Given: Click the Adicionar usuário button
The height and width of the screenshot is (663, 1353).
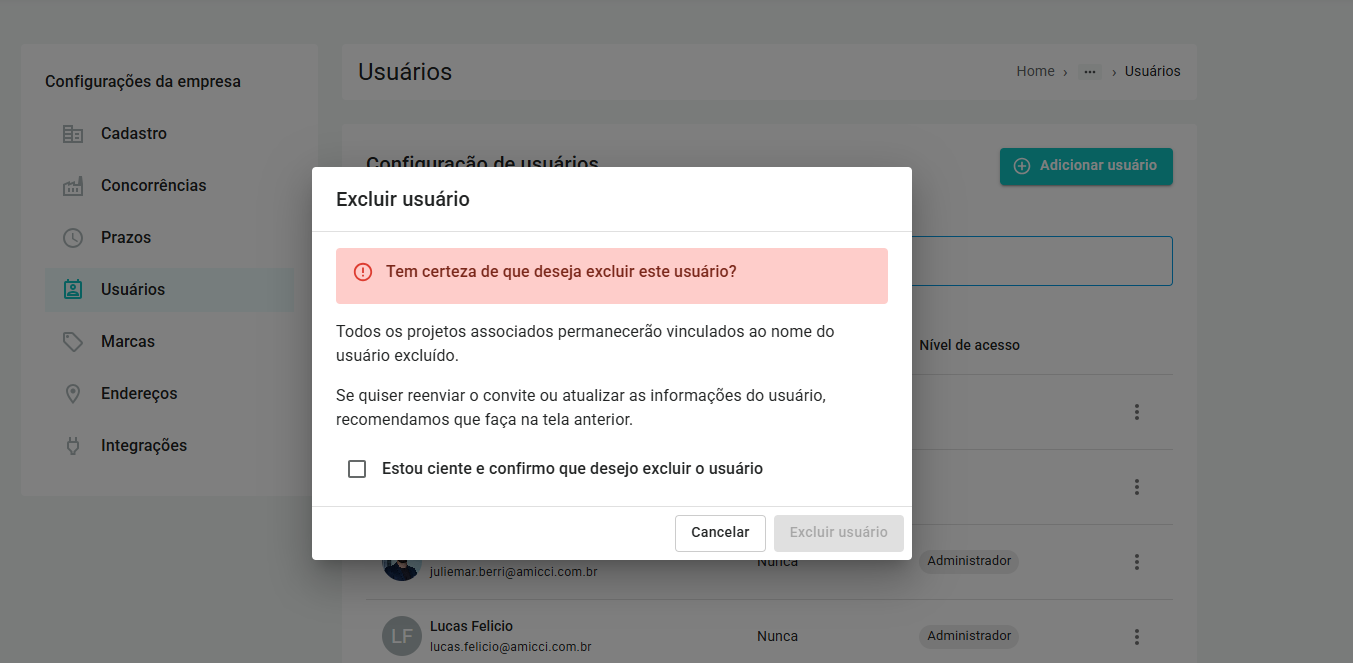Looking at the screenshot, I should (x=1086, y=166).
